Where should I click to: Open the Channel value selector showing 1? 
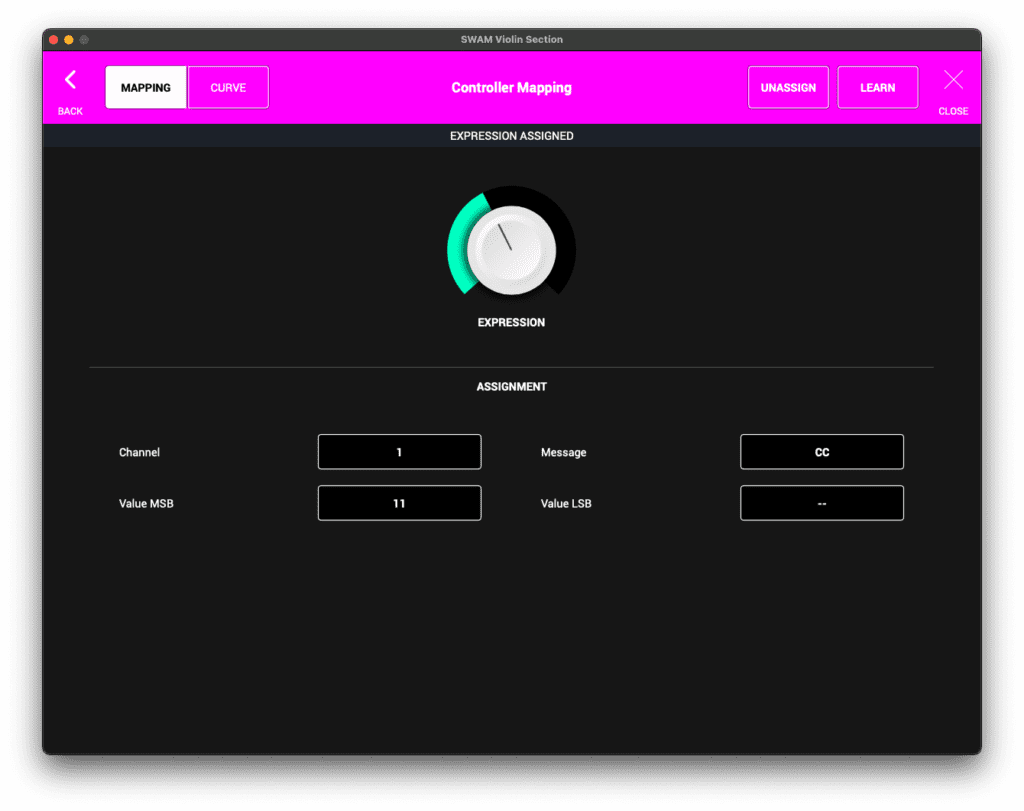399,451
